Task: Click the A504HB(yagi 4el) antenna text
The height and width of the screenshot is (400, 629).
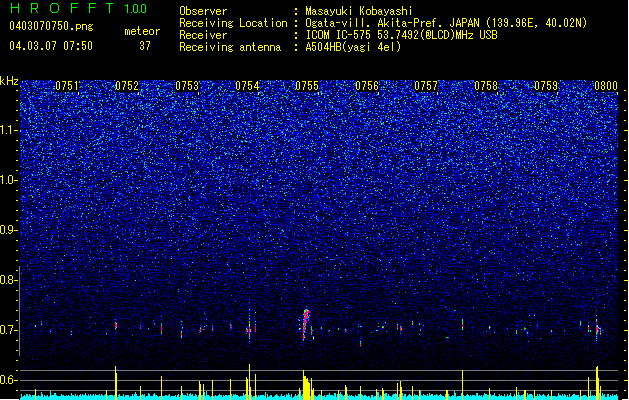Action: click(353, 47)
